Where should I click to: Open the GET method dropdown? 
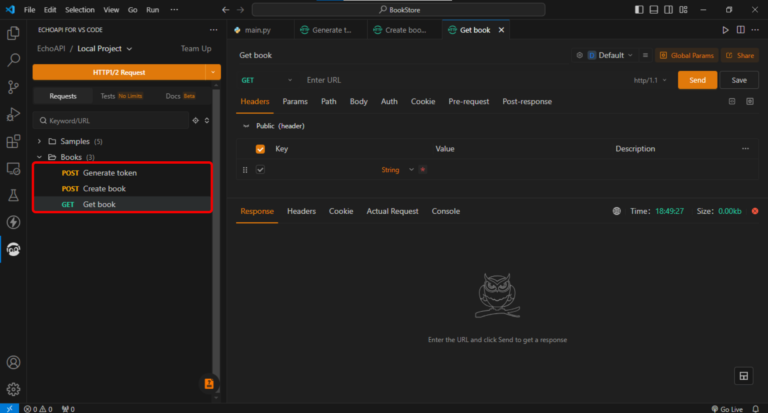click(267, 80)
